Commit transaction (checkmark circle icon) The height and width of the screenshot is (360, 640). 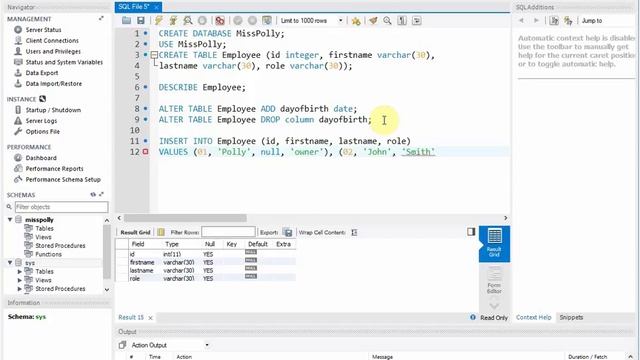pos(238,20)
